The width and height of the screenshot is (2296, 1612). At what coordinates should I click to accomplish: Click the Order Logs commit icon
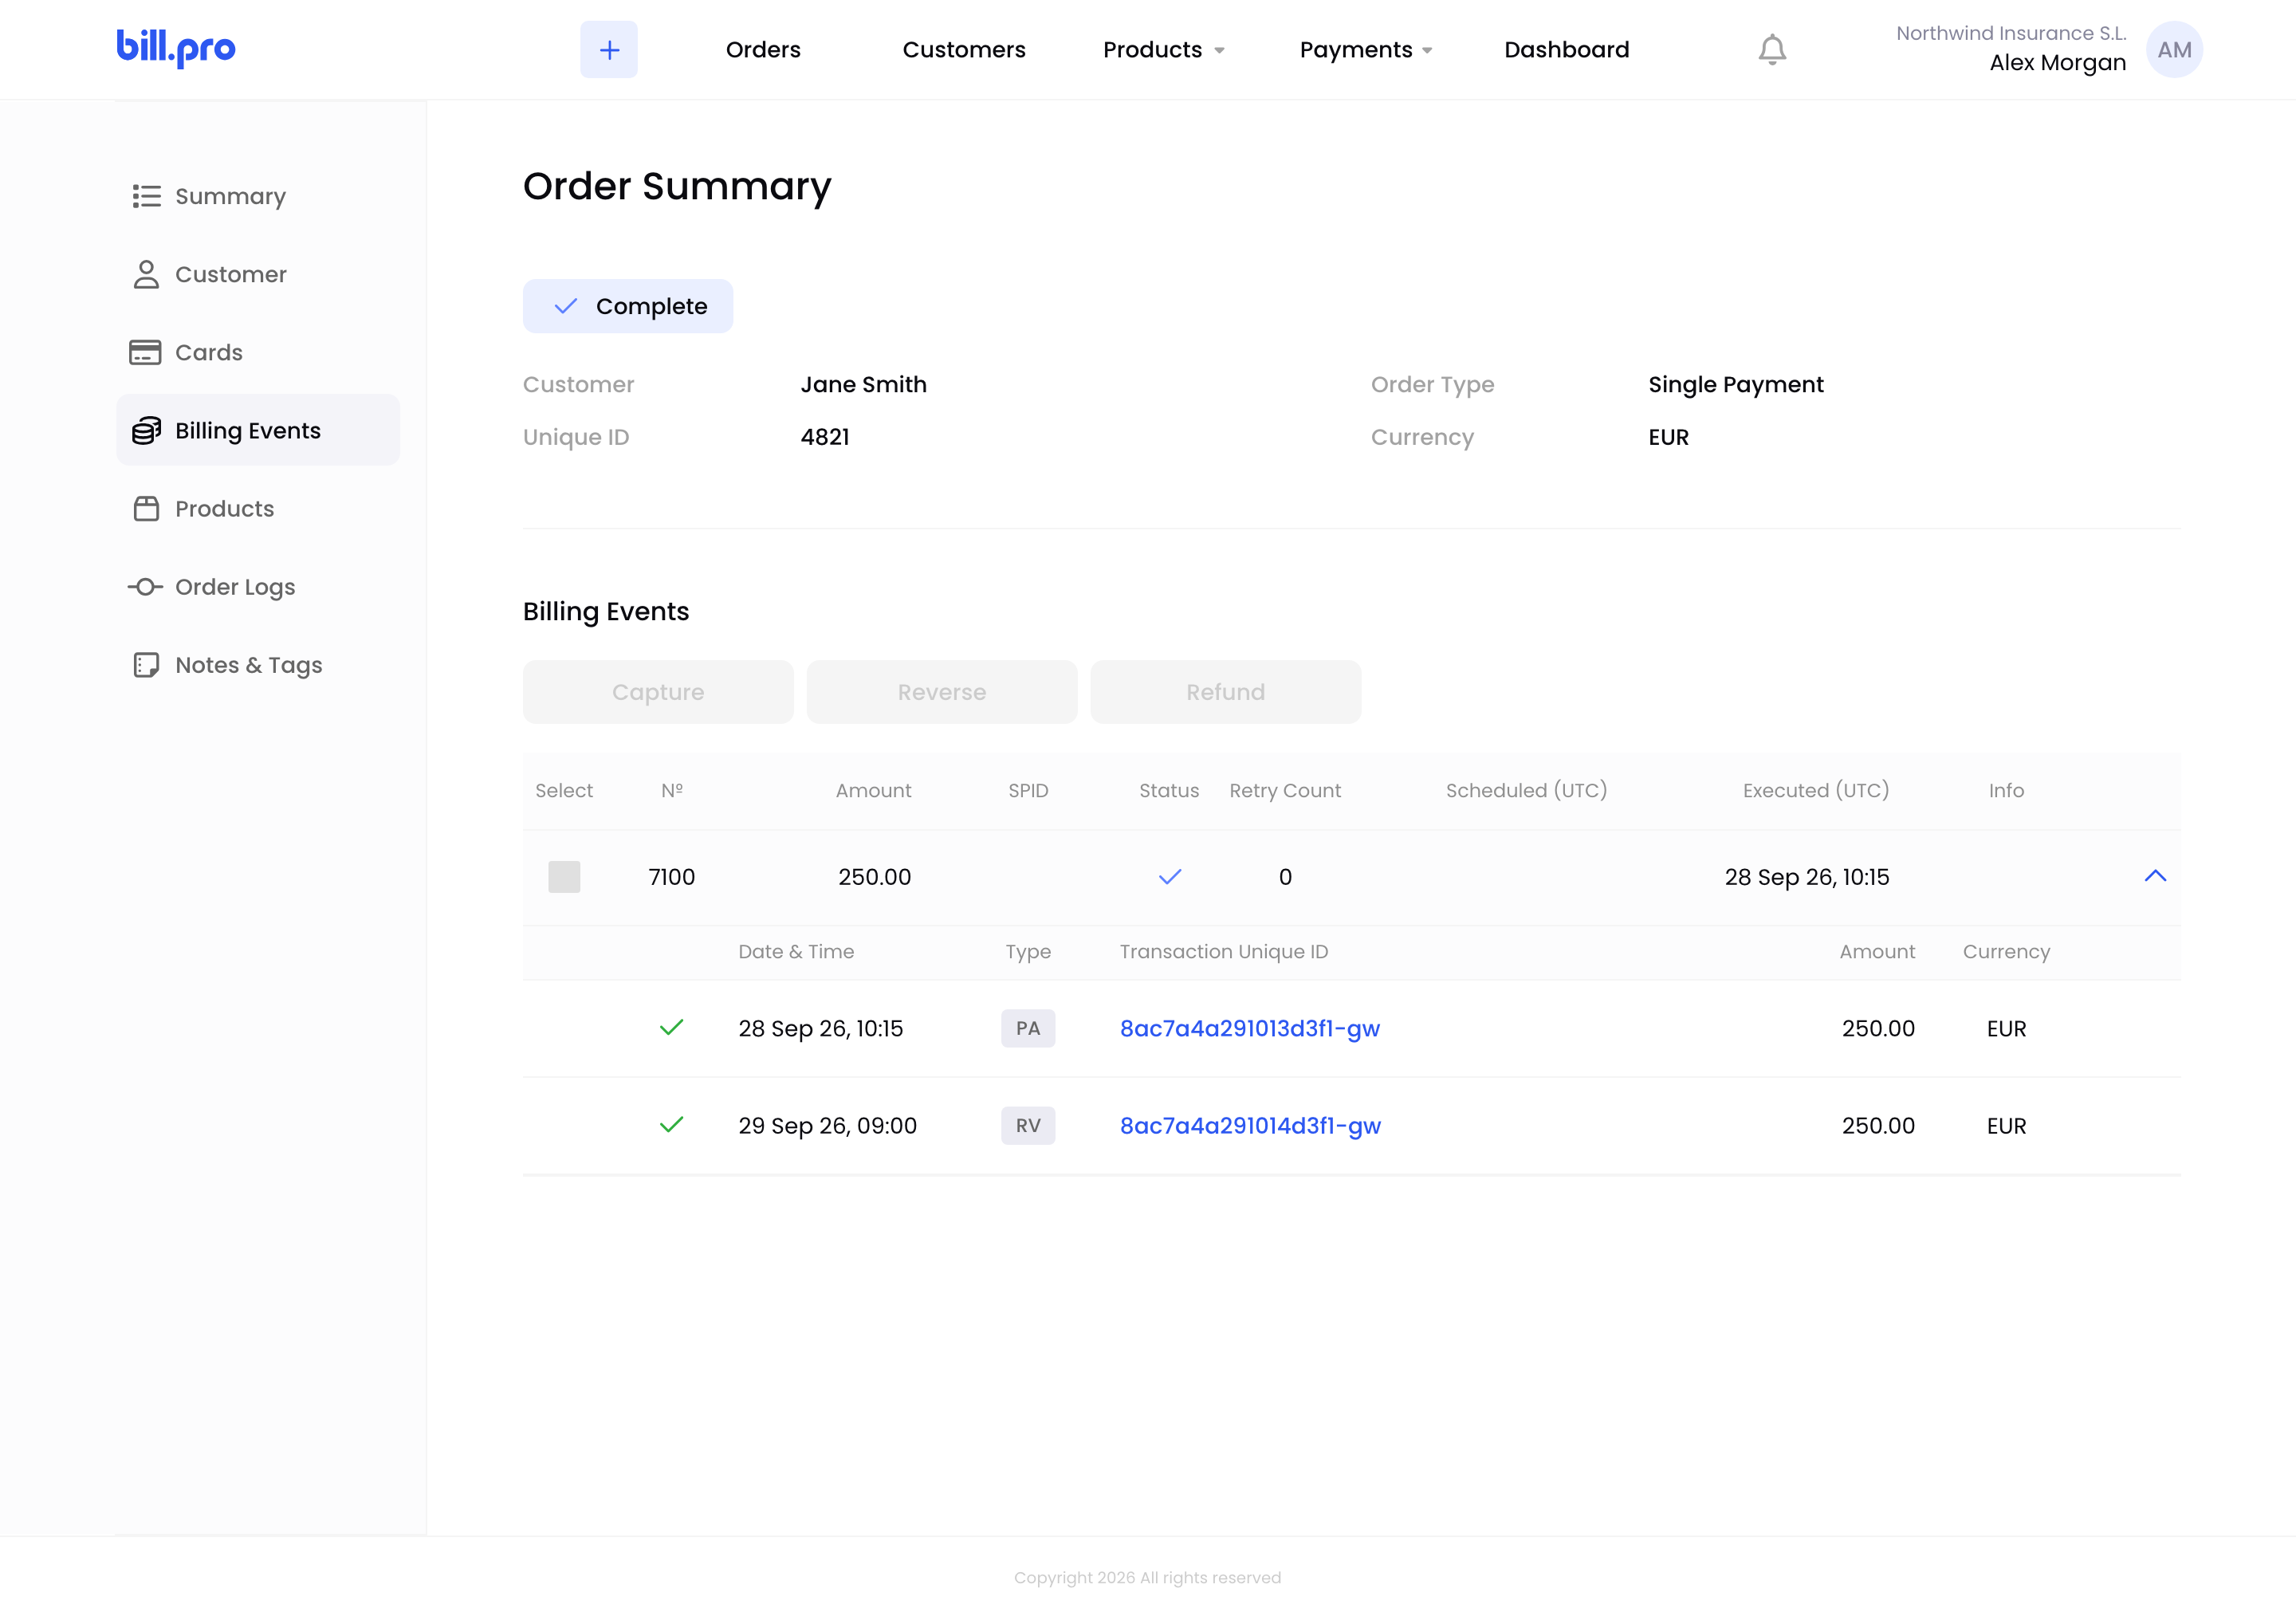pyautogui.click(x=145, y=587)
